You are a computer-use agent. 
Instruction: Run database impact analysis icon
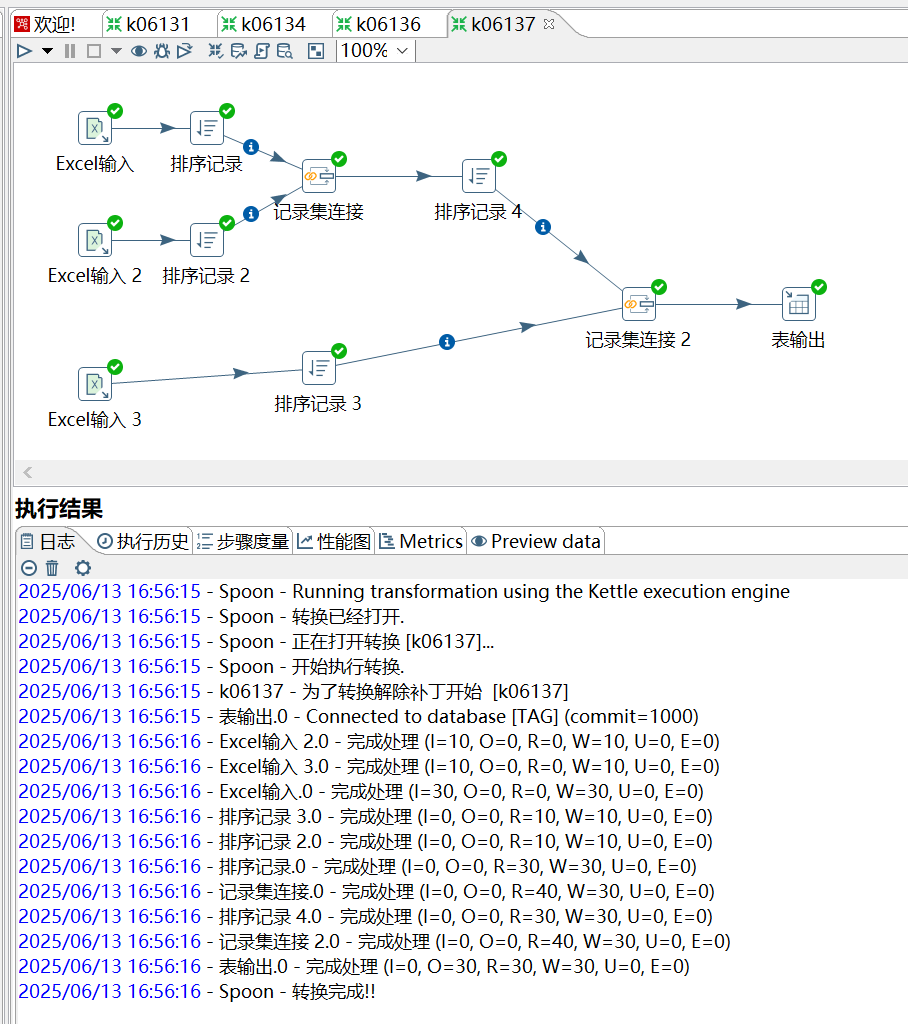coord(238,51)
